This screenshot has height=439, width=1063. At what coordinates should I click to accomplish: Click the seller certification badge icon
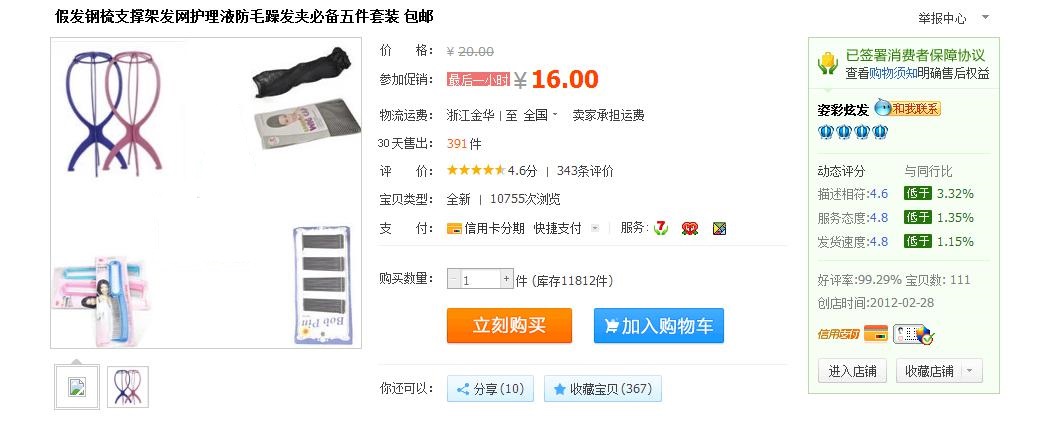pyautogui.click(x=914, y=333)
